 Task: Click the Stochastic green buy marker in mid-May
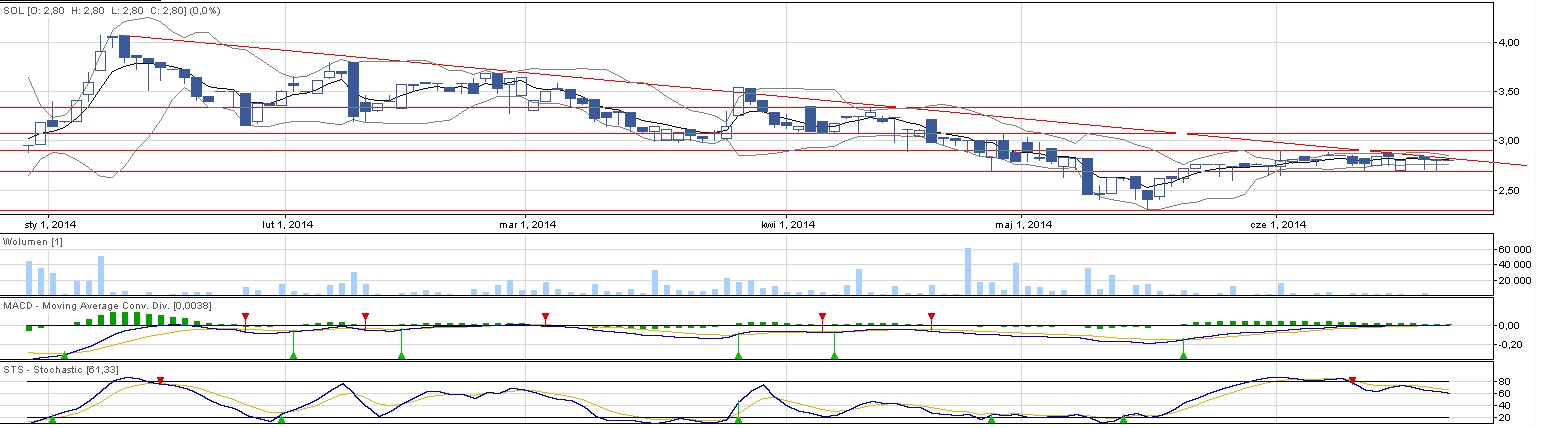click(1123, 419)
